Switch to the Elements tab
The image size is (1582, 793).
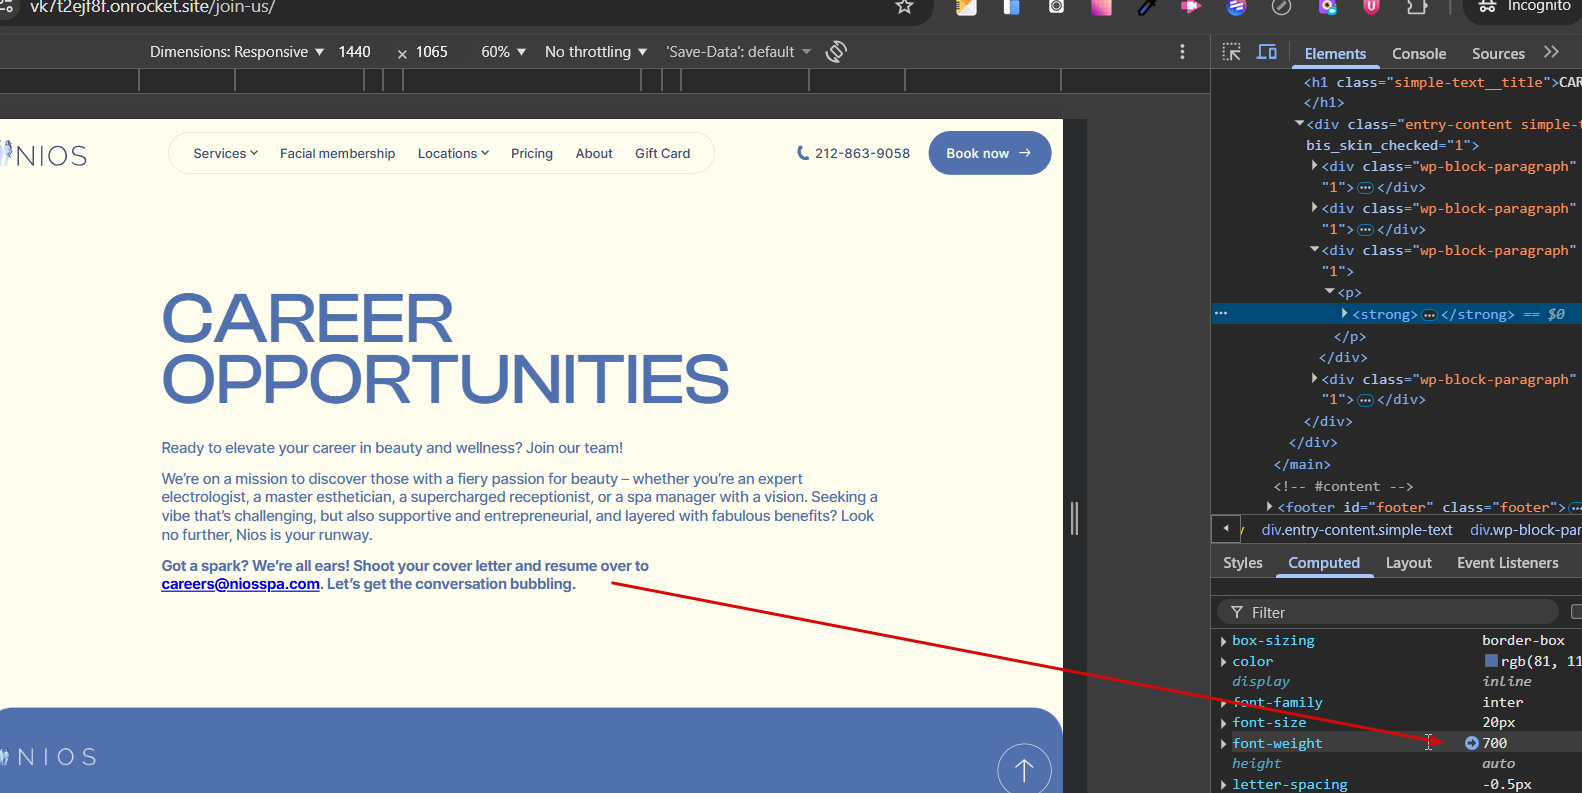1335,54
